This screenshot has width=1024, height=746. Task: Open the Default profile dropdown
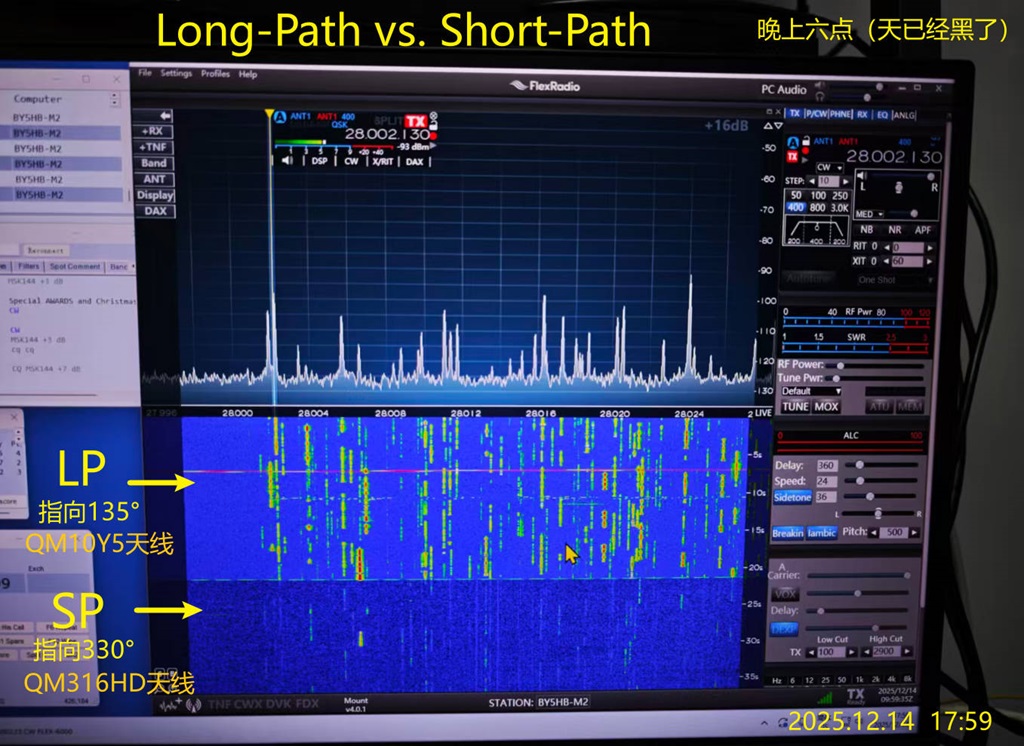pos(810,391)
